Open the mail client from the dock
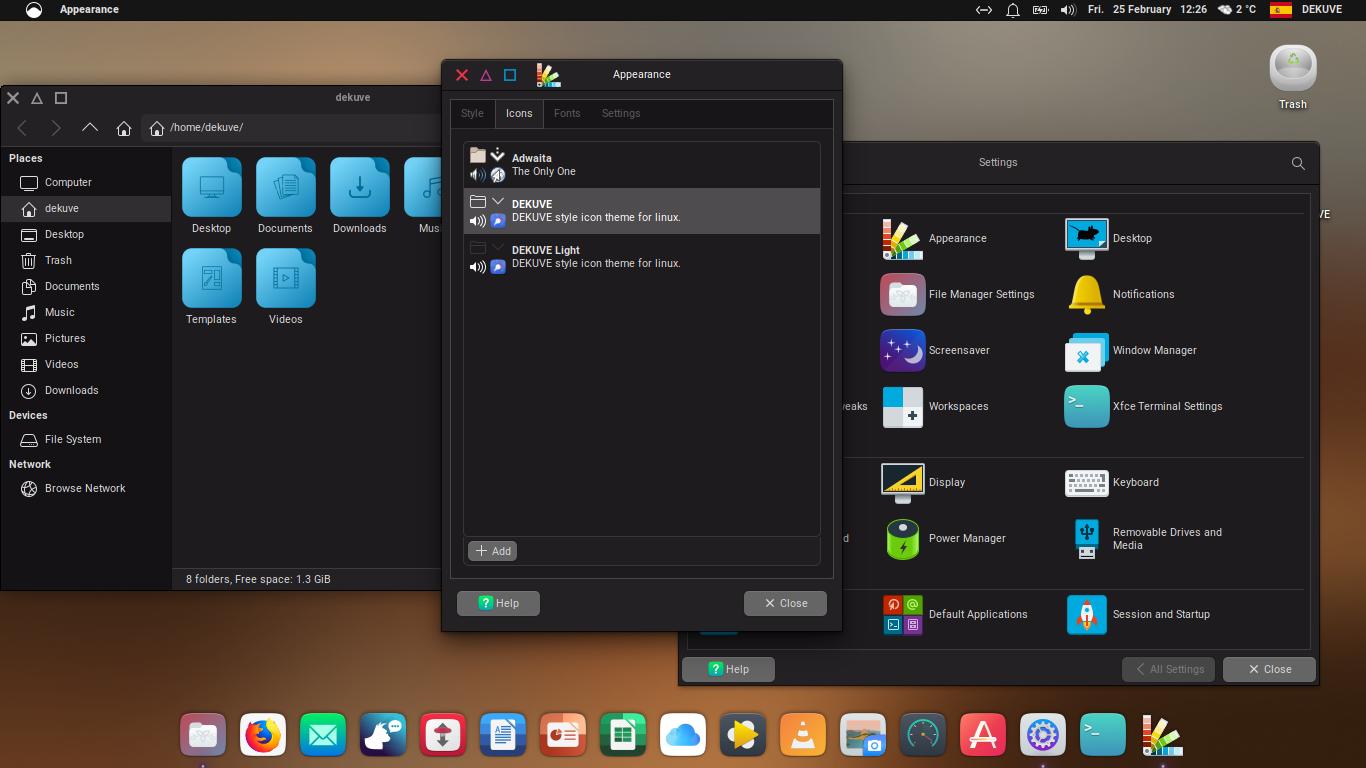 (x=323, y=736)
